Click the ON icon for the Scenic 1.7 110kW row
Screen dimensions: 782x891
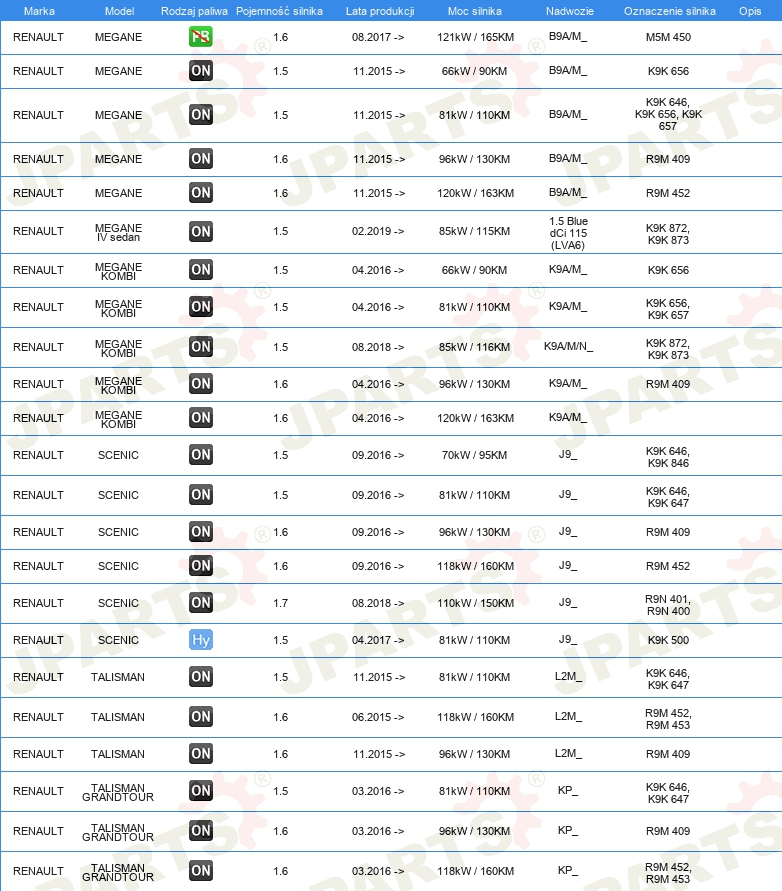coord(201,603)
